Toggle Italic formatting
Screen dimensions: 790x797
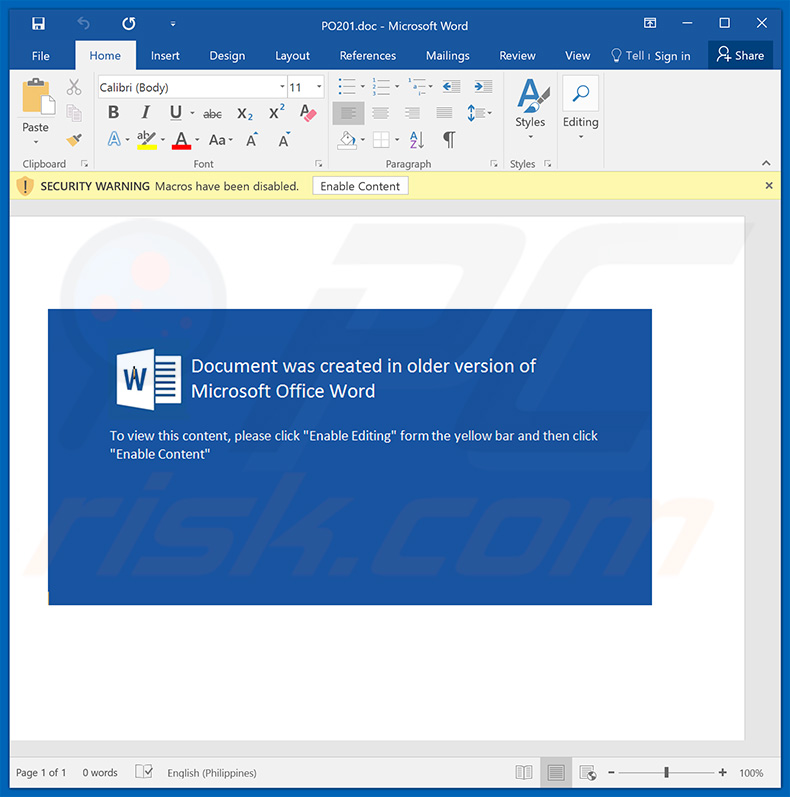[x=145, y=112]
